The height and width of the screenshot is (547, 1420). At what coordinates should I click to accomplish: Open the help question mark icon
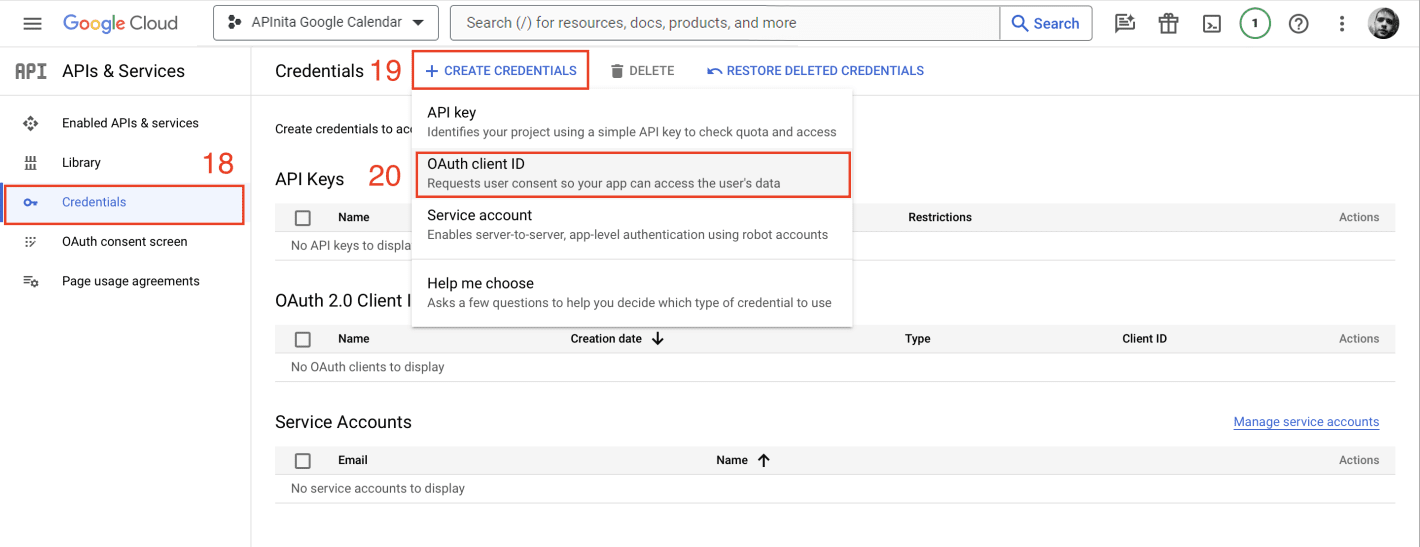pos(1298,23)
